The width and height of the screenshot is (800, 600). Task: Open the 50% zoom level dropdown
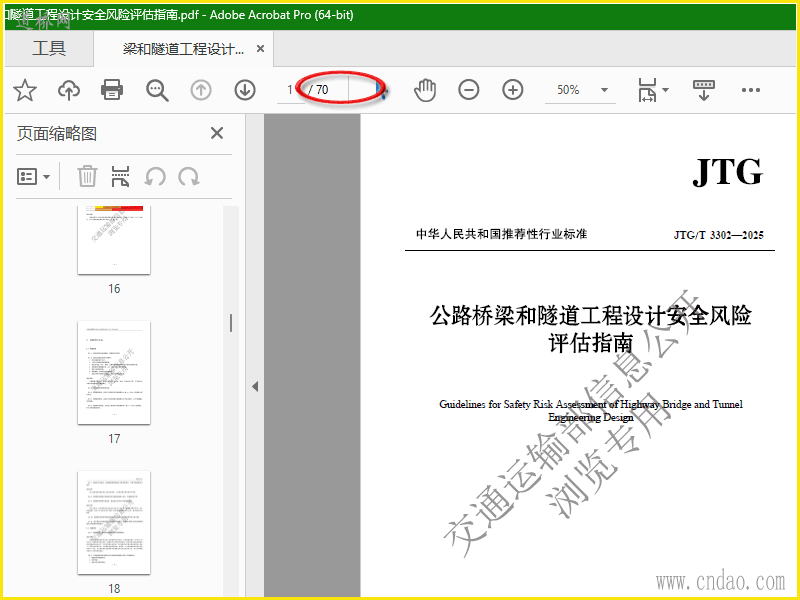(604, 90)
